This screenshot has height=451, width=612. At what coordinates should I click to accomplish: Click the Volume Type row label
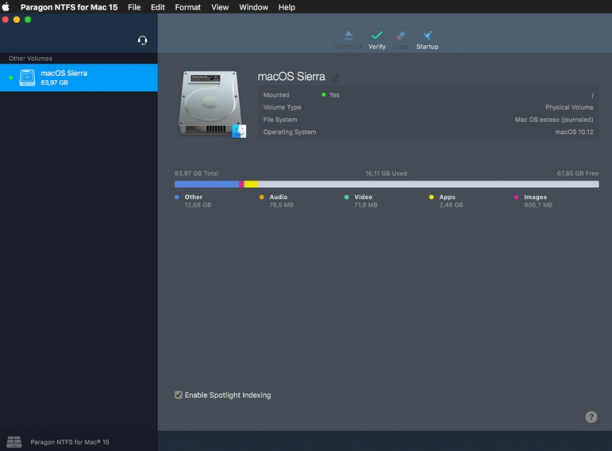pos(282,107)
